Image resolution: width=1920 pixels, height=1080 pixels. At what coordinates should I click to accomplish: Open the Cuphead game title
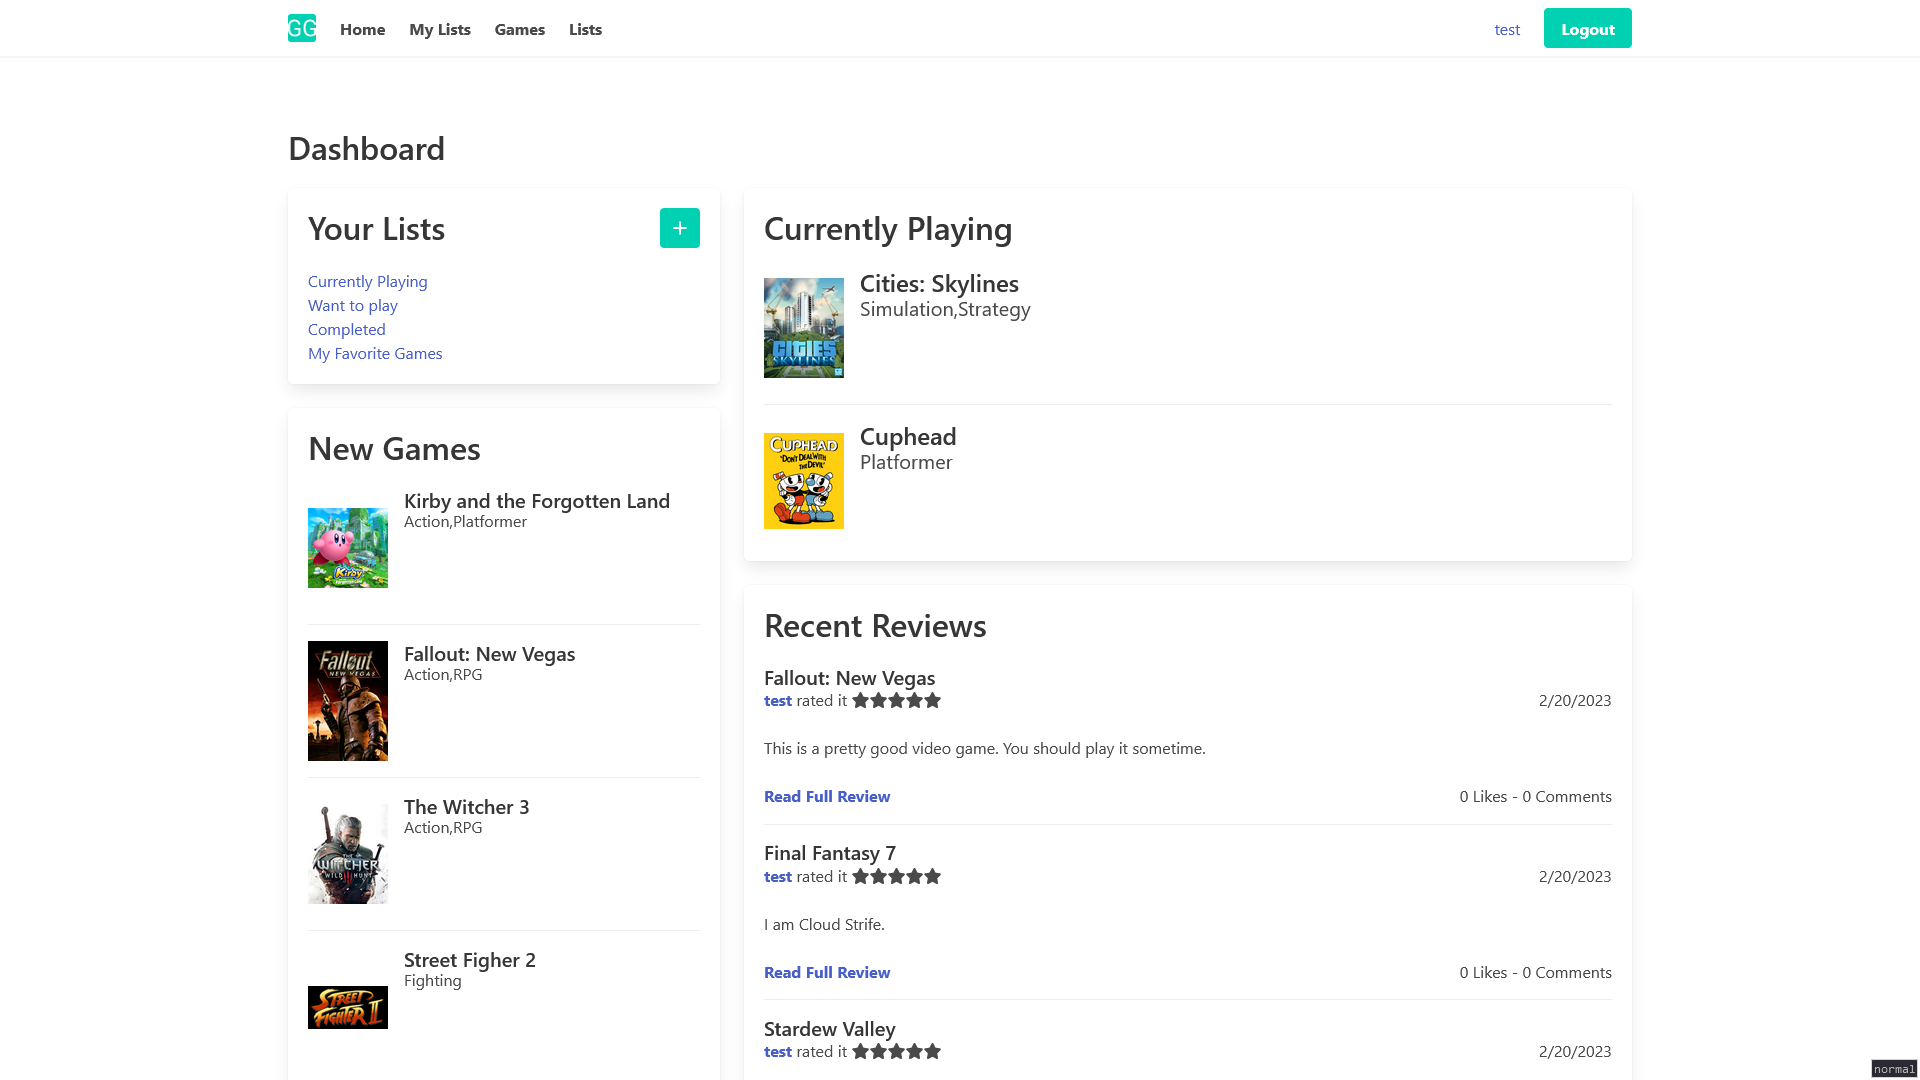(908, 436)
